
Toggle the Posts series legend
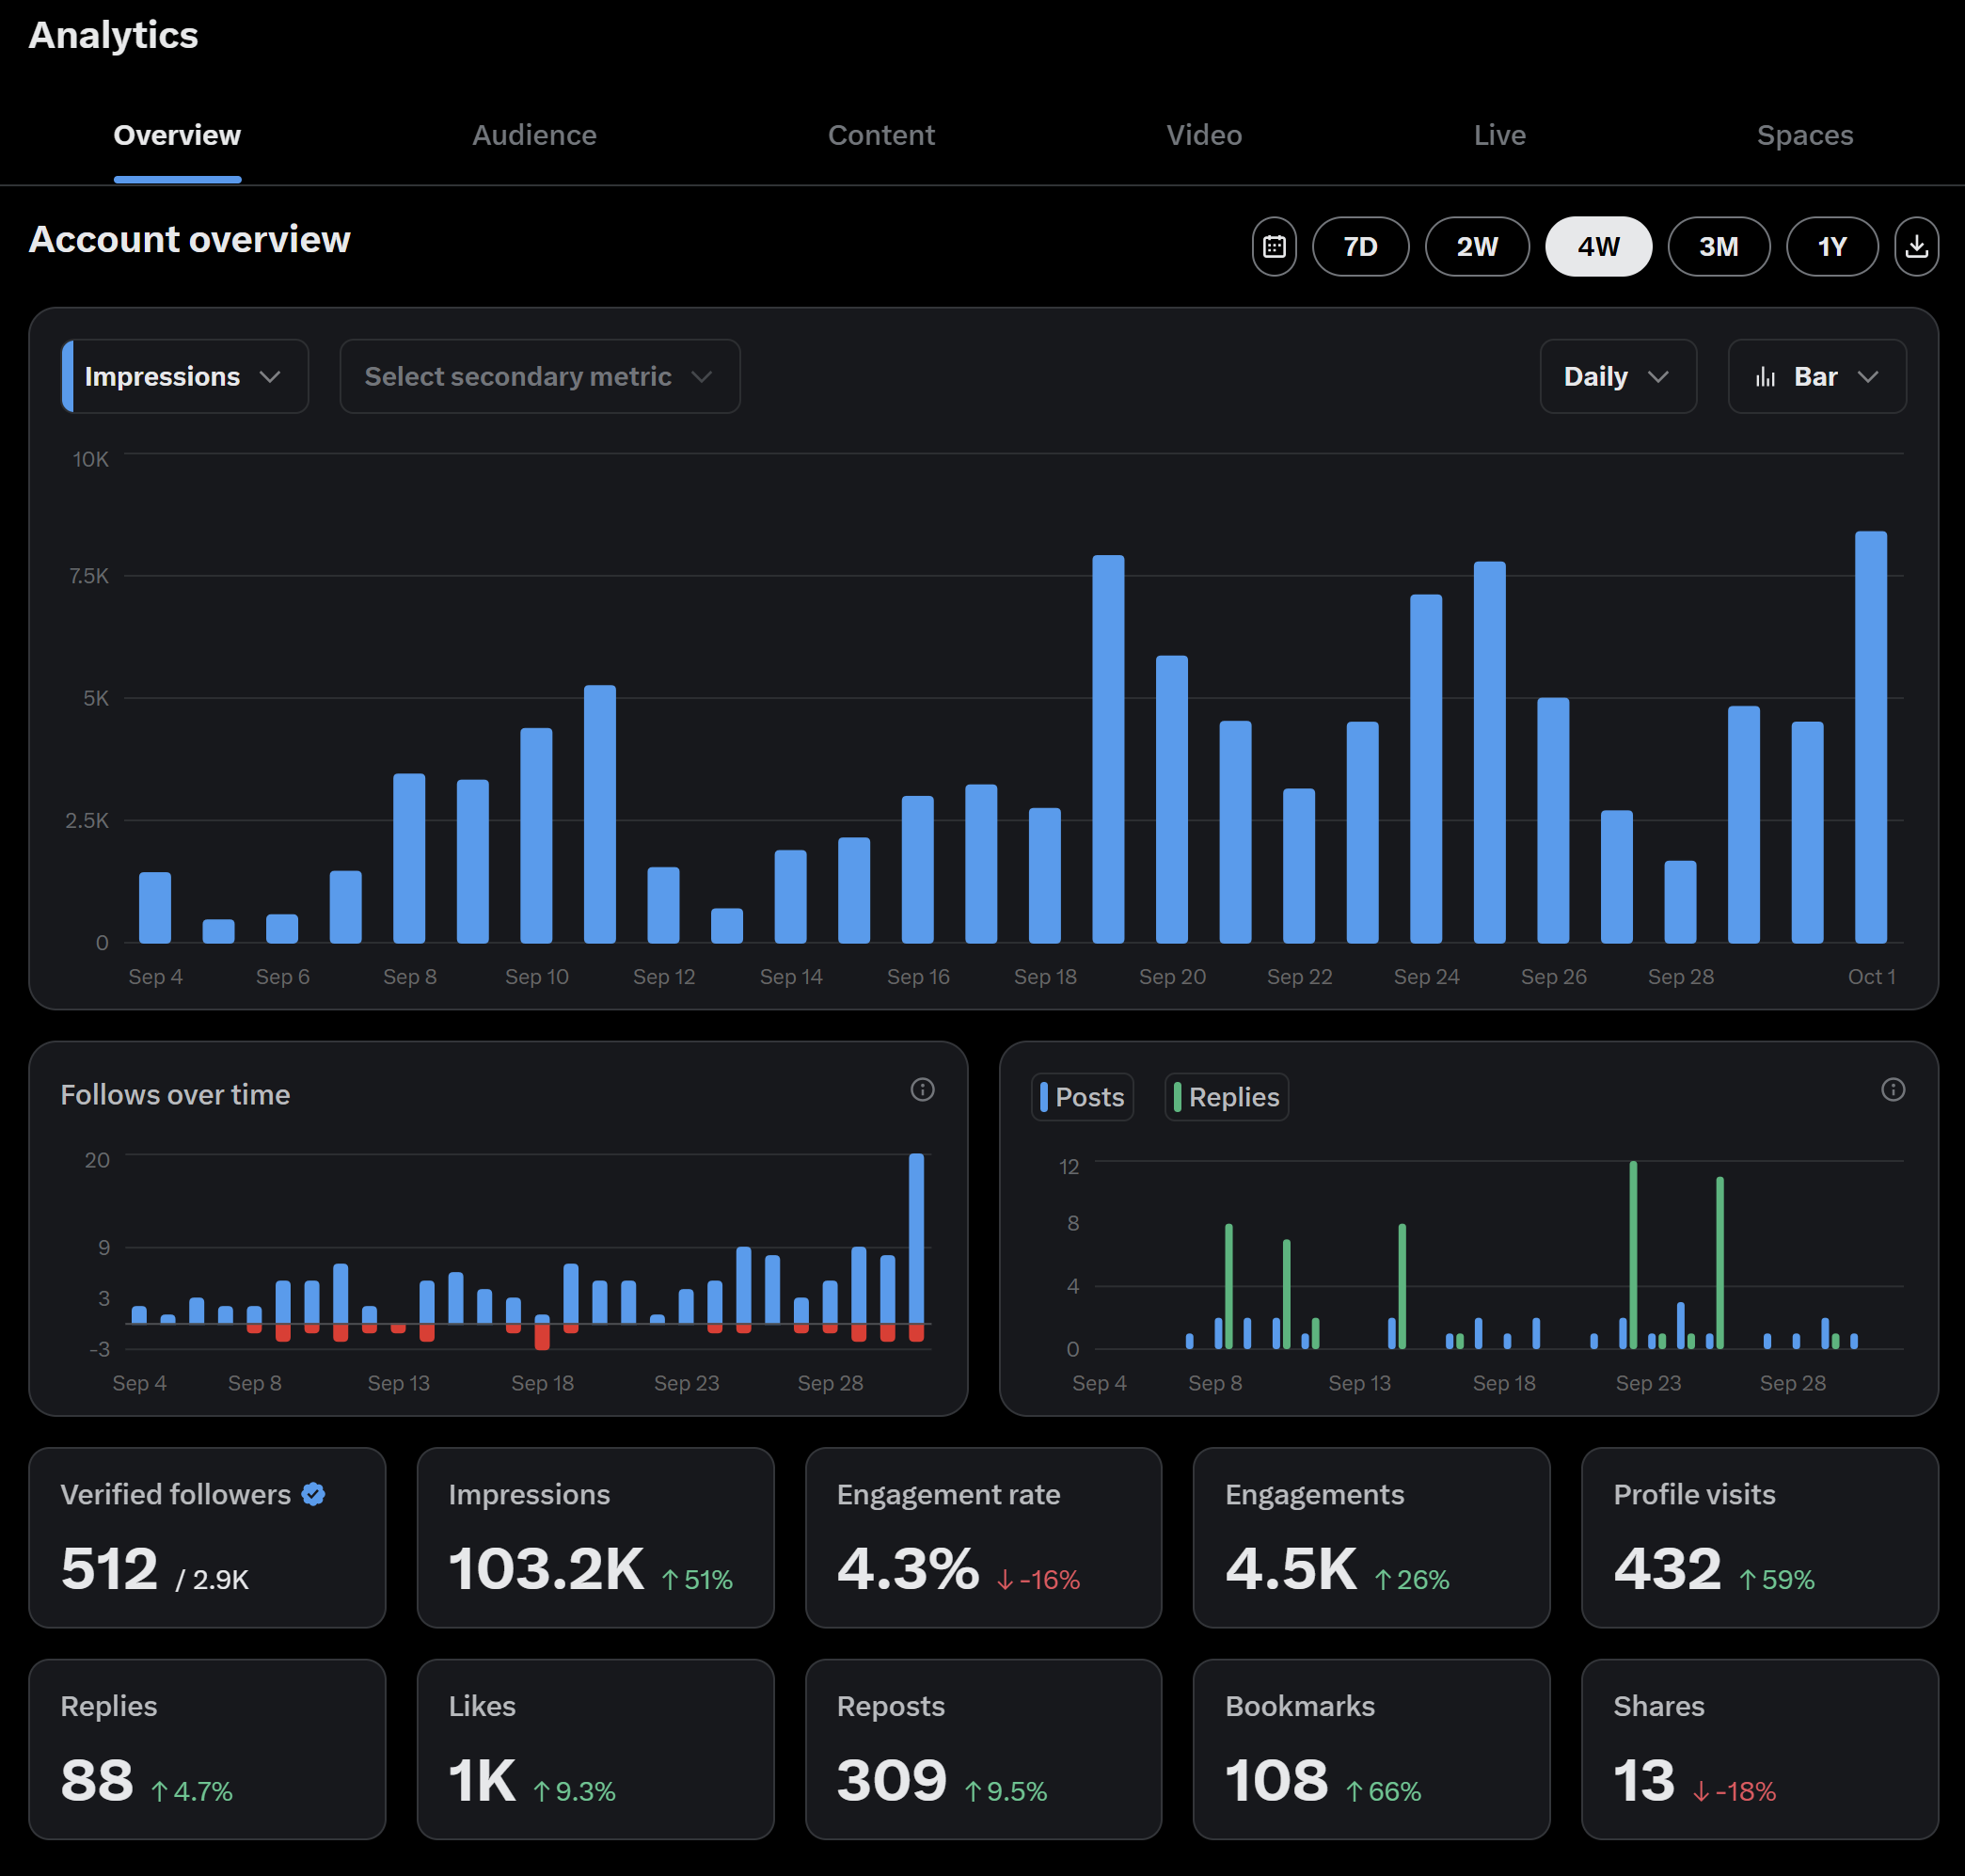click(1081, 1097)
